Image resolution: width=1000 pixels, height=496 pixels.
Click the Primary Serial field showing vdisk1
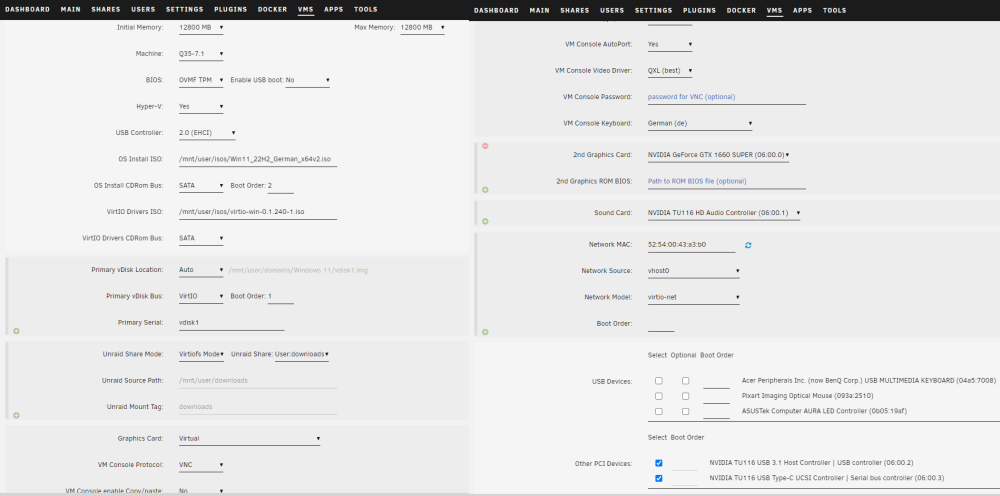click(232, 323)
